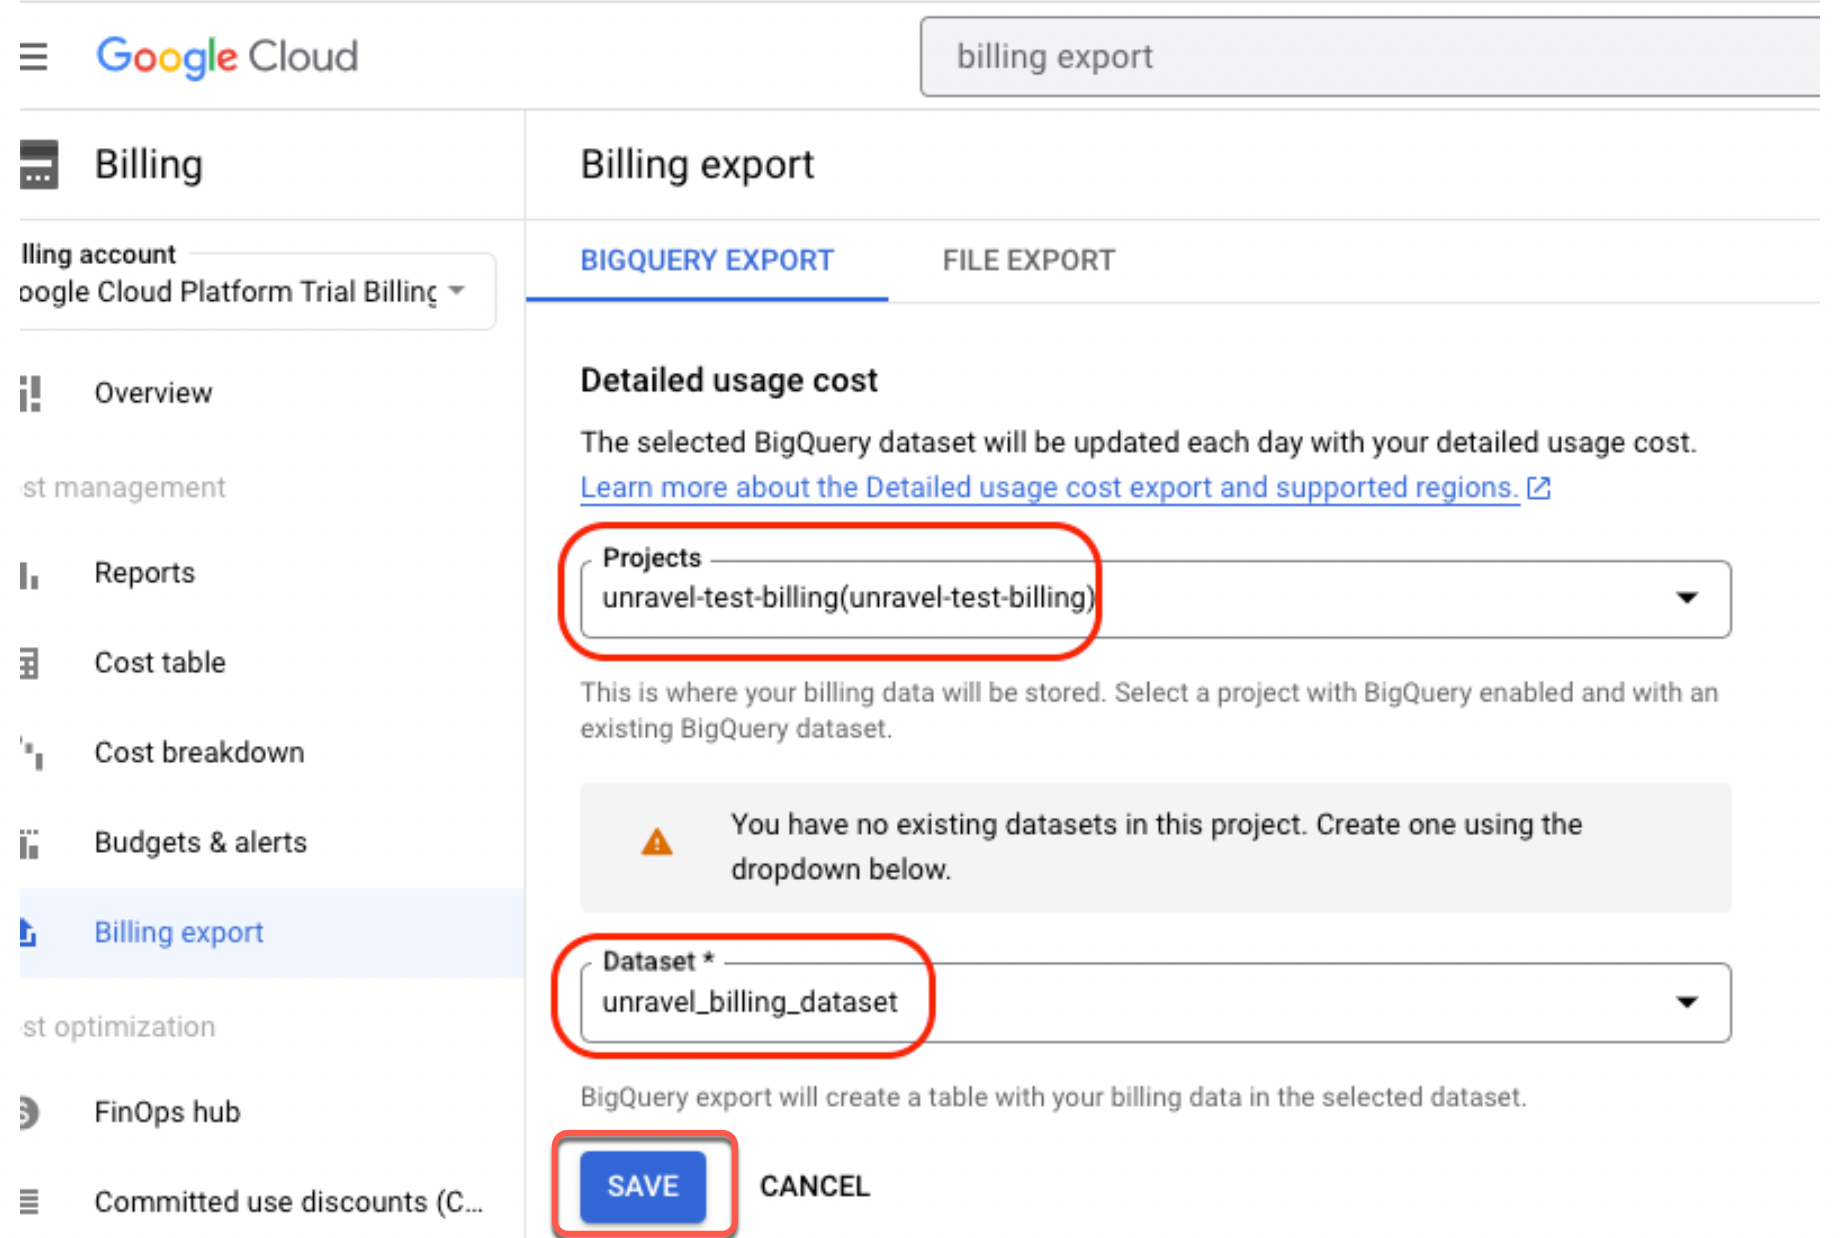Click the Reports bar-chart icon
Viewport: 1844px width, 1238px height.
[x=29, y=573]
